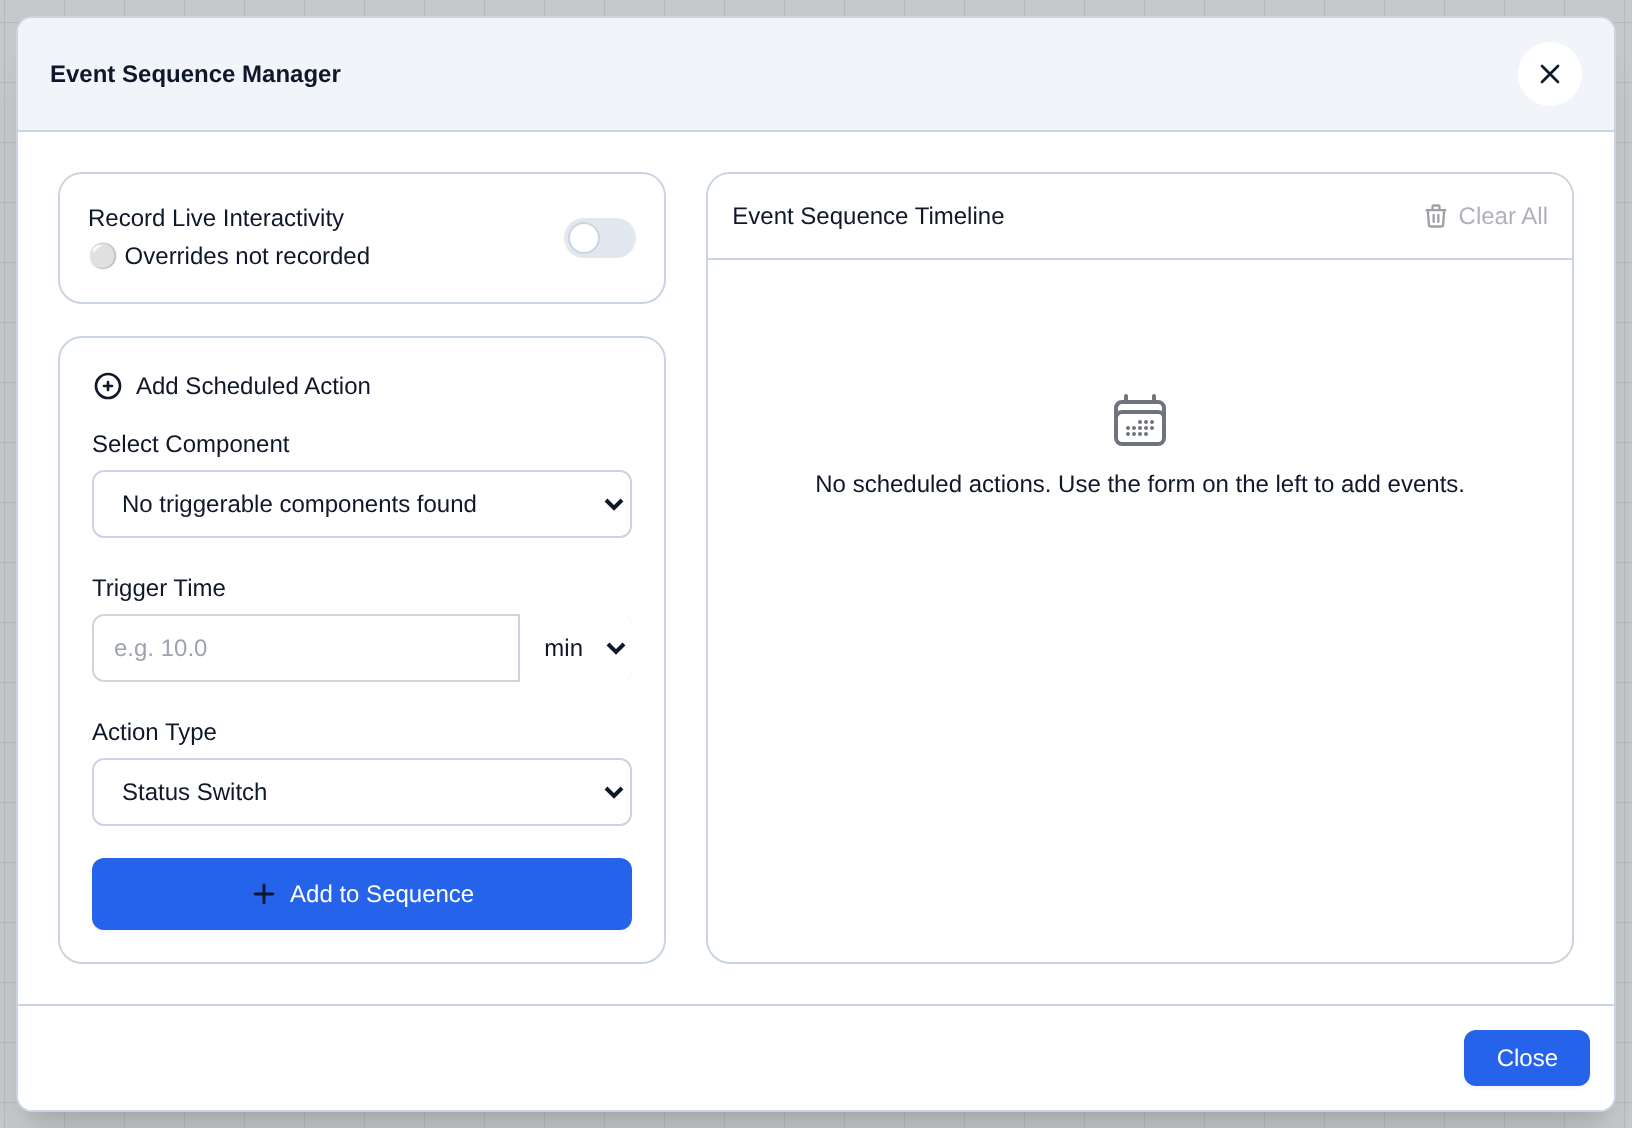
Task: Click the 'Trigger Time' label
Action: click(x=159, y=588)
